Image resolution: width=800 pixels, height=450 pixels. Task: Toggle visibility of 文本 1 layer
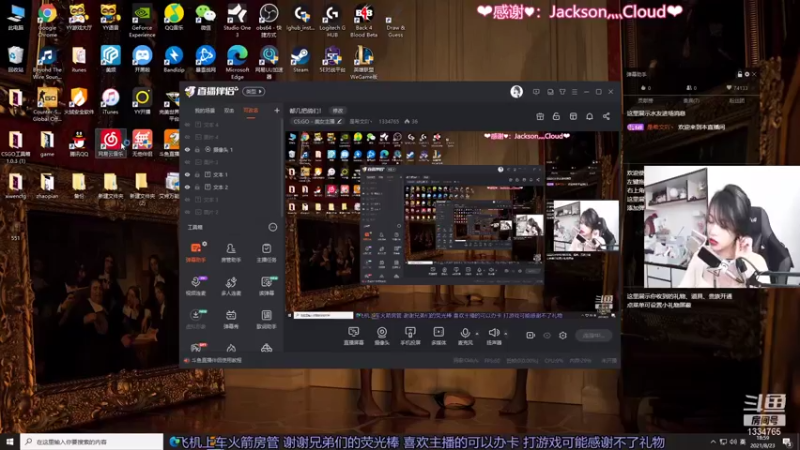tap(187, 174)
